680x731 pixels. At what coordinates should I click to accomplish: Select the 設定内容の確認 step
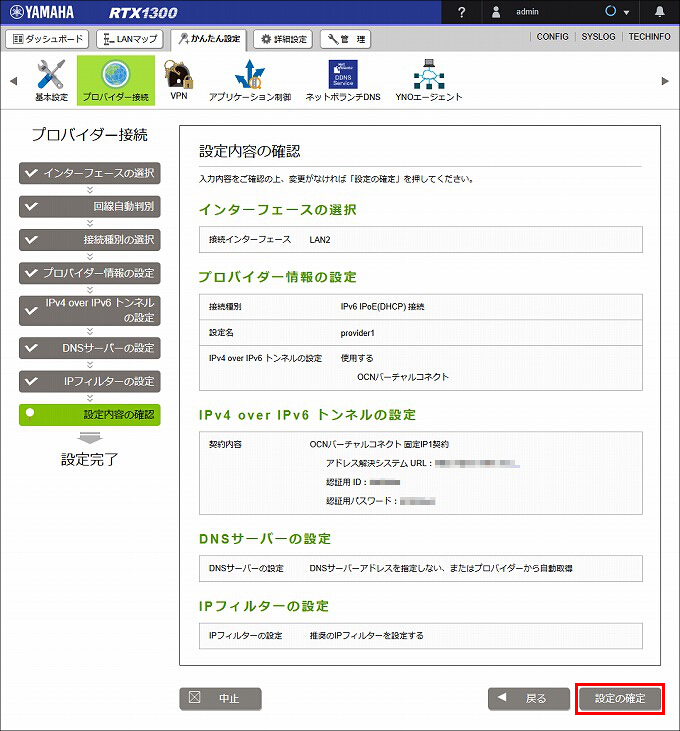[89, 414]
